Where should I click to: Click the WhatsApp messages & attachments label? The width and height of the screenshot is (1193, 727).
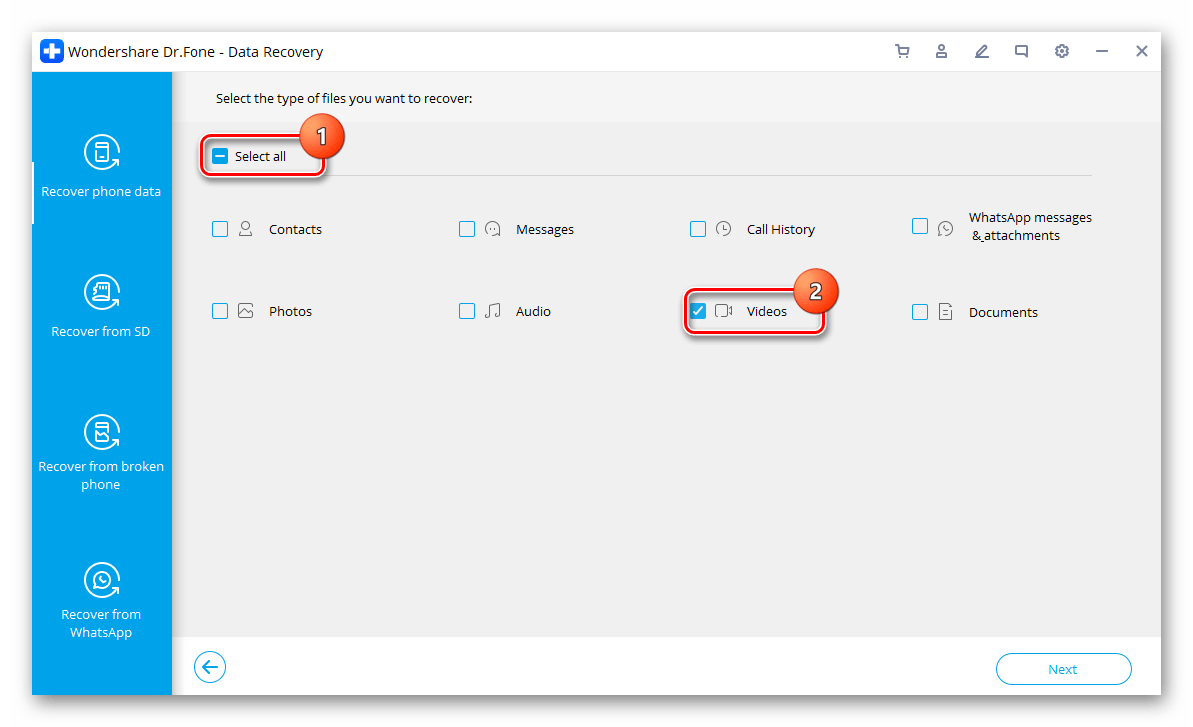tap(1030, 227)
